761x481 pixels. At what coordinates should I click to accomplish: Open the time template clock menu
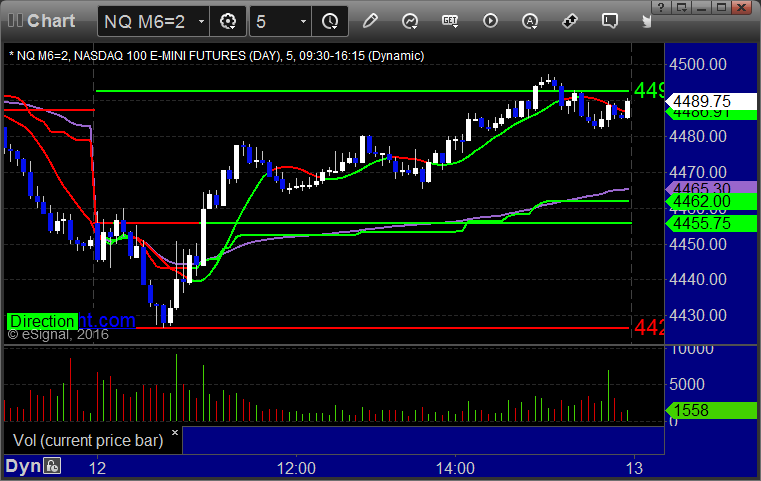330,21
